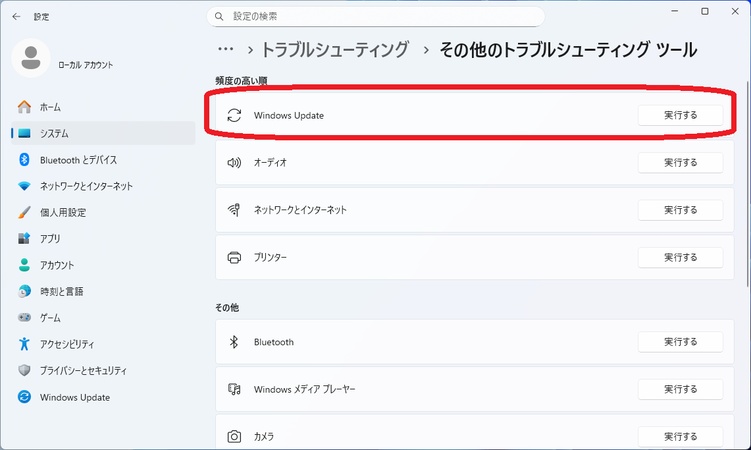Click the search magnifier icon
The height and width of the screenshot is (450, 751).
tap(219, 16)
